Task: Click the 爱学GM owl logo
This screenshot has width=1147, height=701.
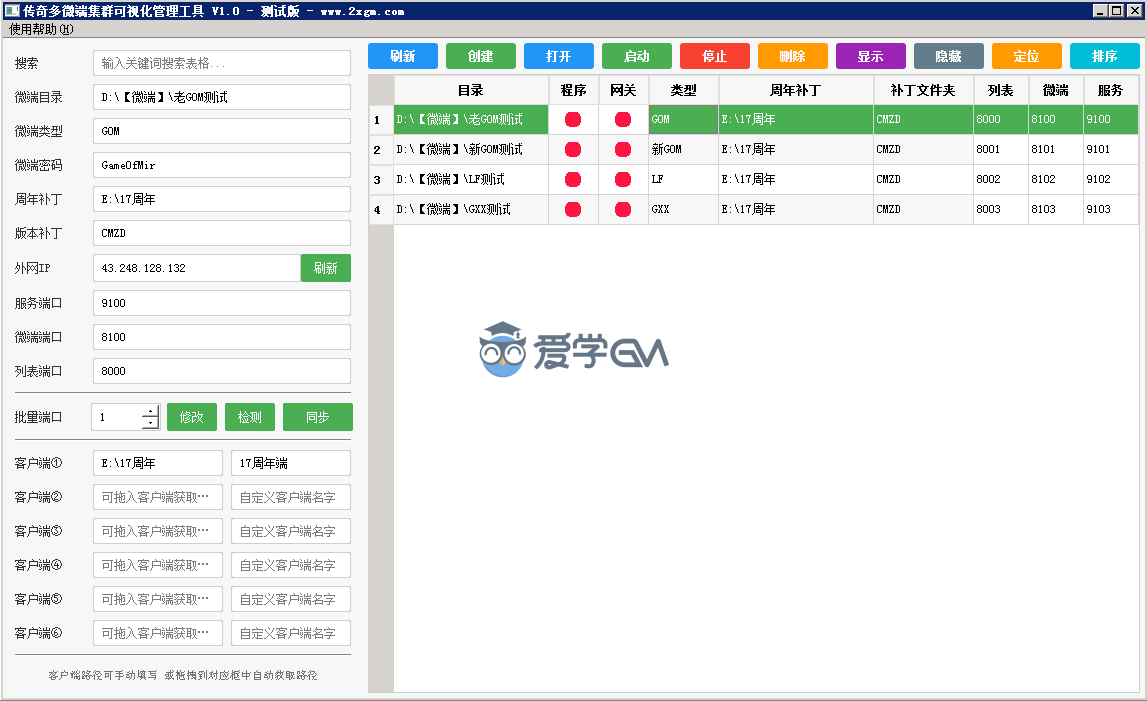Action: point(503,350)
